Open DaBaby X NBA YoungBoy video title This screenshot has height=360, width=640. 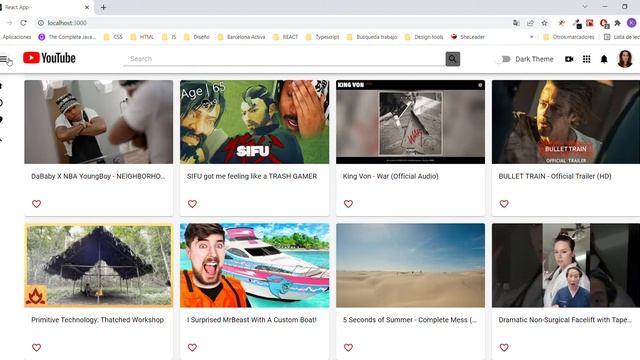pos(98,176)
